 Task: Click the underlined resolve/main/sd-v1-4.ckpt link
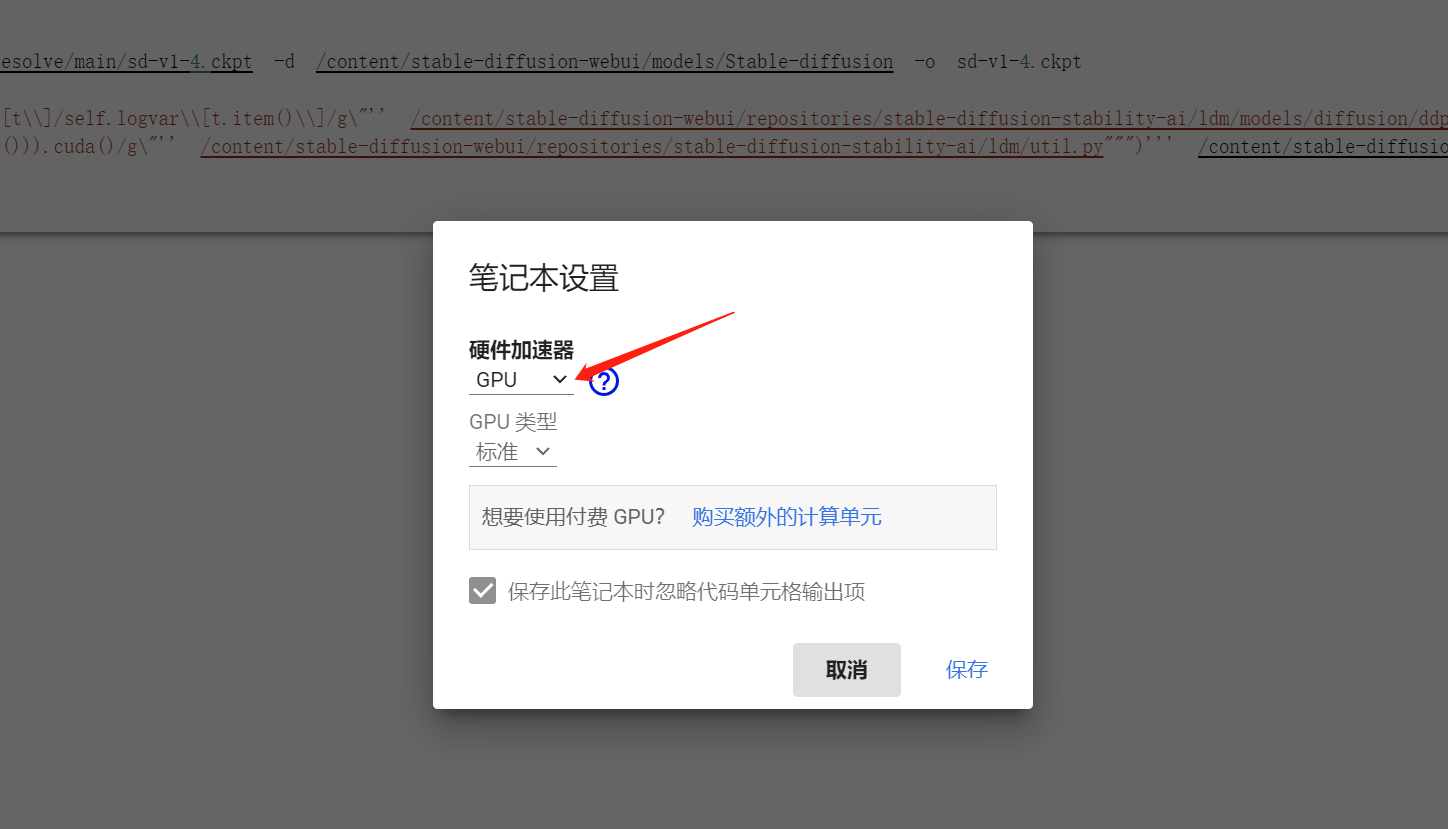126,62
